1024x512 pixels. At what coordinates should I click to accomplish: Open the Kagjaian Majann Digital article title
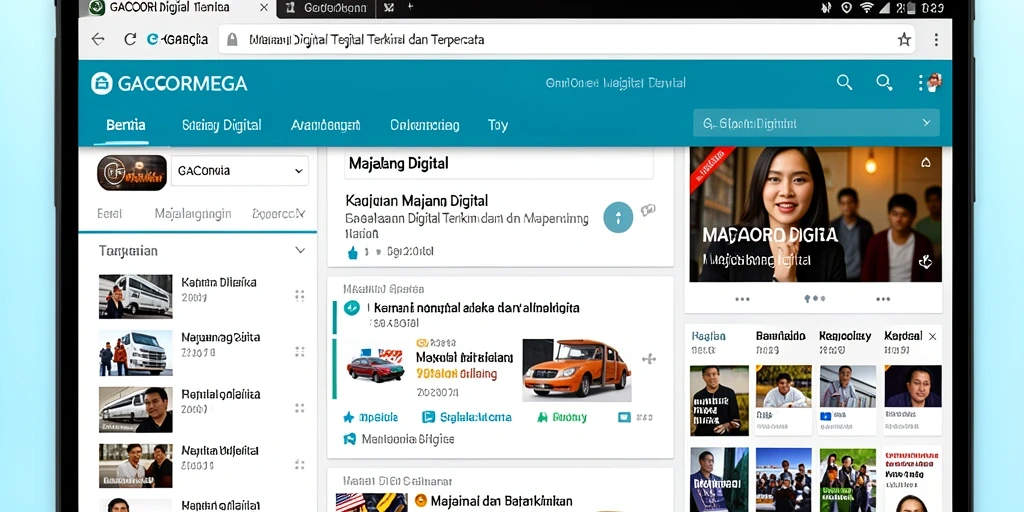[417, 200]
